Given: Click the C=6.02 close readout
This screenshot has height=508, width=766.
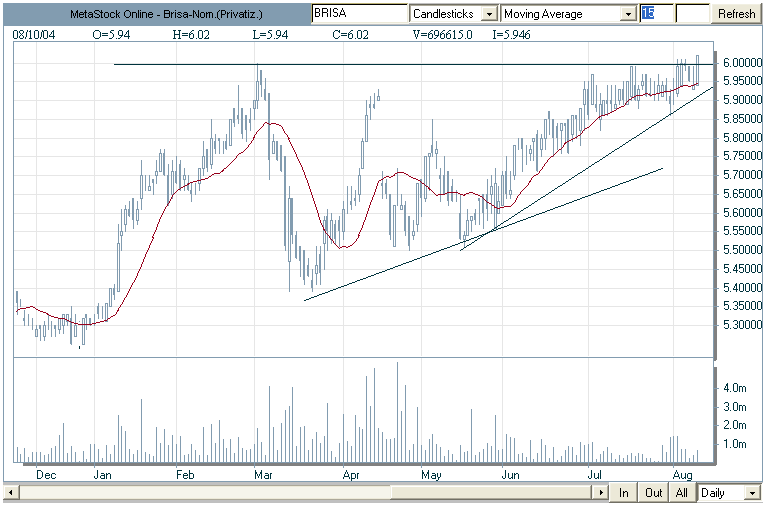Looking at the screenshot, I should tap(350, 34).
